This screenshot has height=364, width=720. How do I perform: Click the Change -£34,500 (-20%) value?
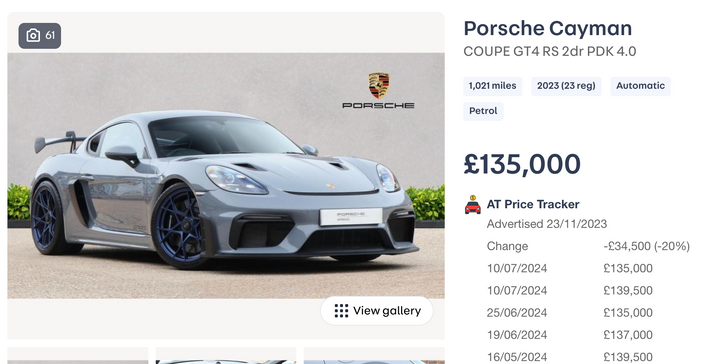647,246
